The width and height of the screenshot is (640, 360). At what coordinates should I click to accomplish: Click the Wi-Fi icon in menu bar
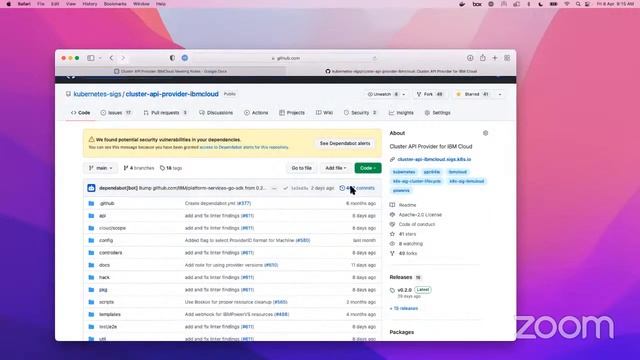point(567,4)
